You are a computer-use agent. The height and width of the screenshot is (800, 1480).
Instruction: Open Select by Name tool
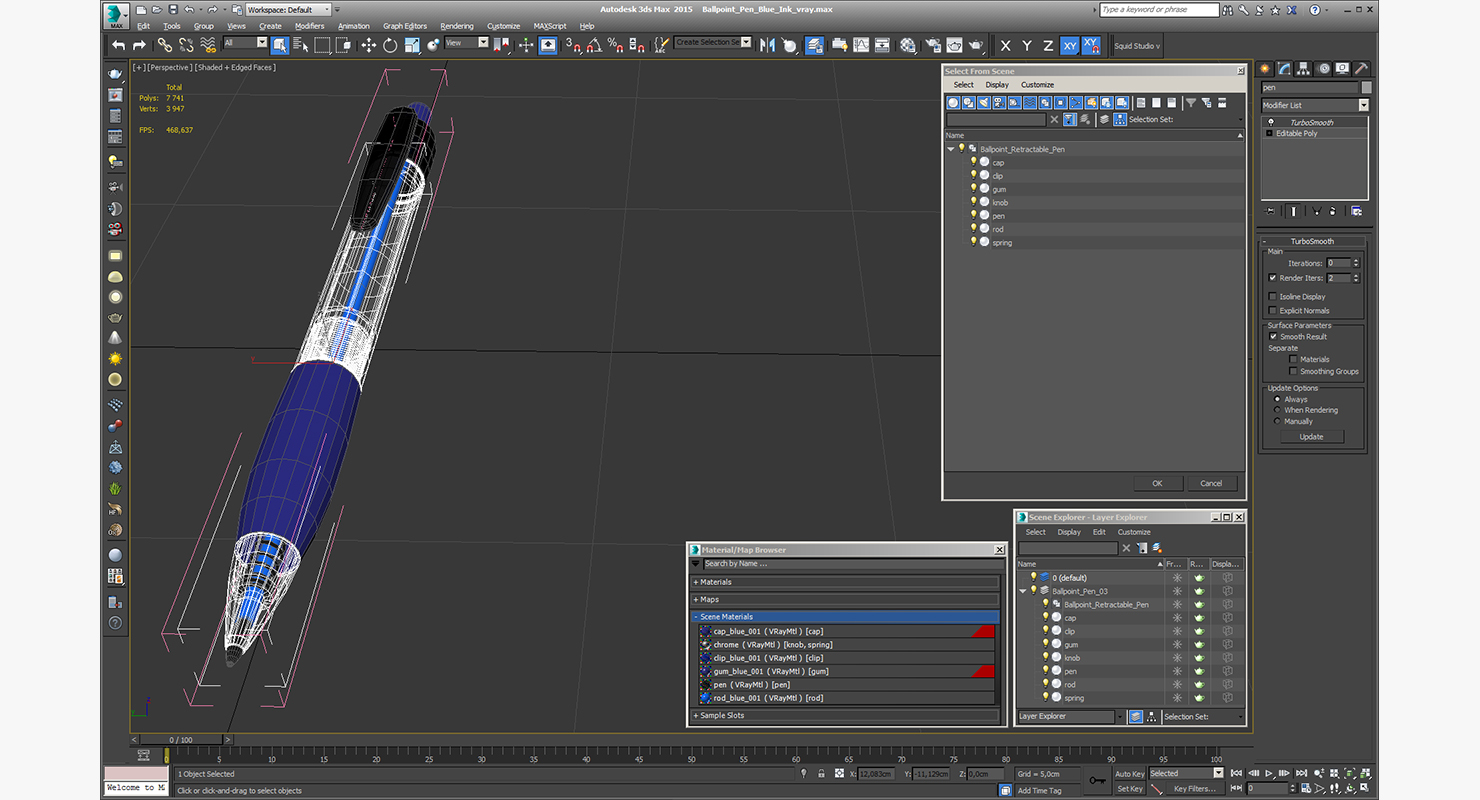[300, 45]
